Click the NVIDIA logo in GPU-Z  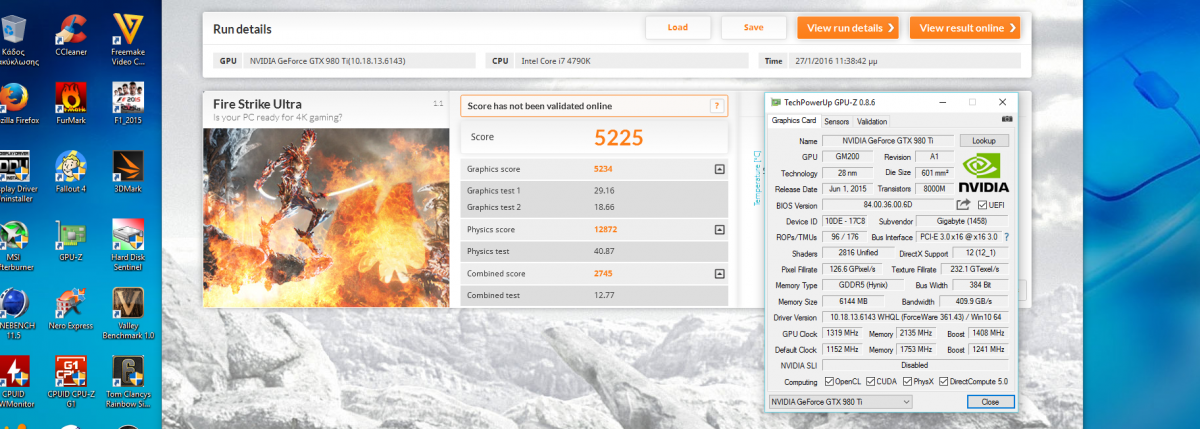point(984,173)
